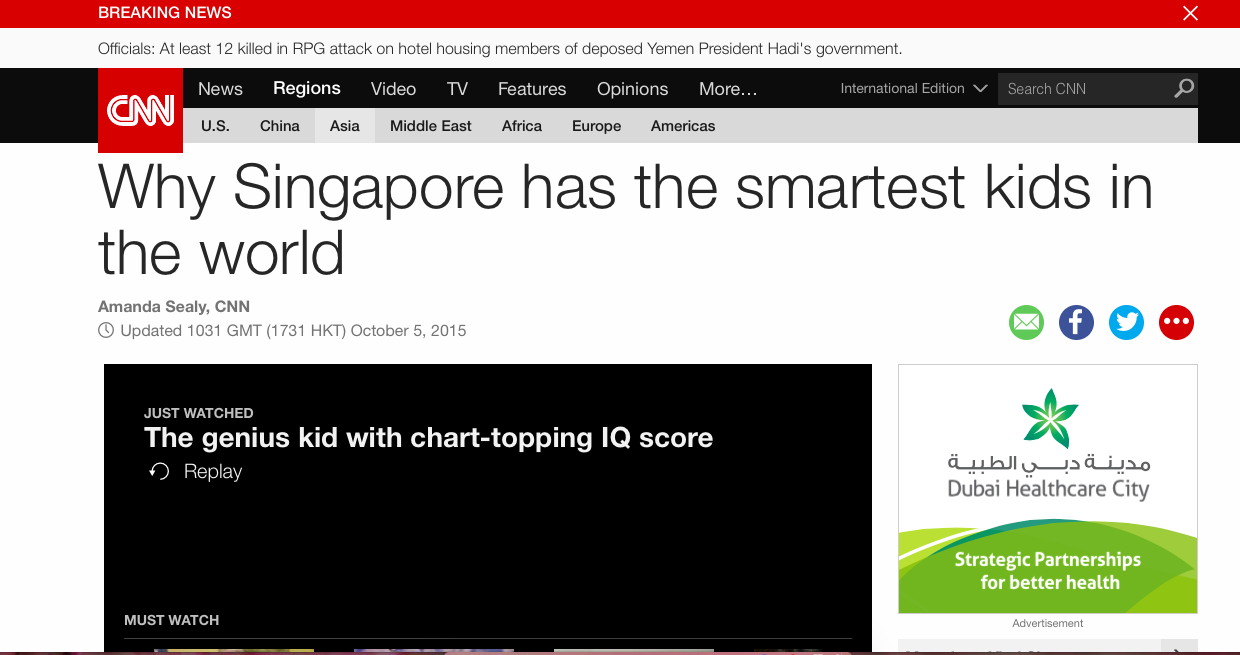Viewport: 1240px width, 655px height.
Task: Expand the International Edition dropdown
Action: [x=914, y=89]
